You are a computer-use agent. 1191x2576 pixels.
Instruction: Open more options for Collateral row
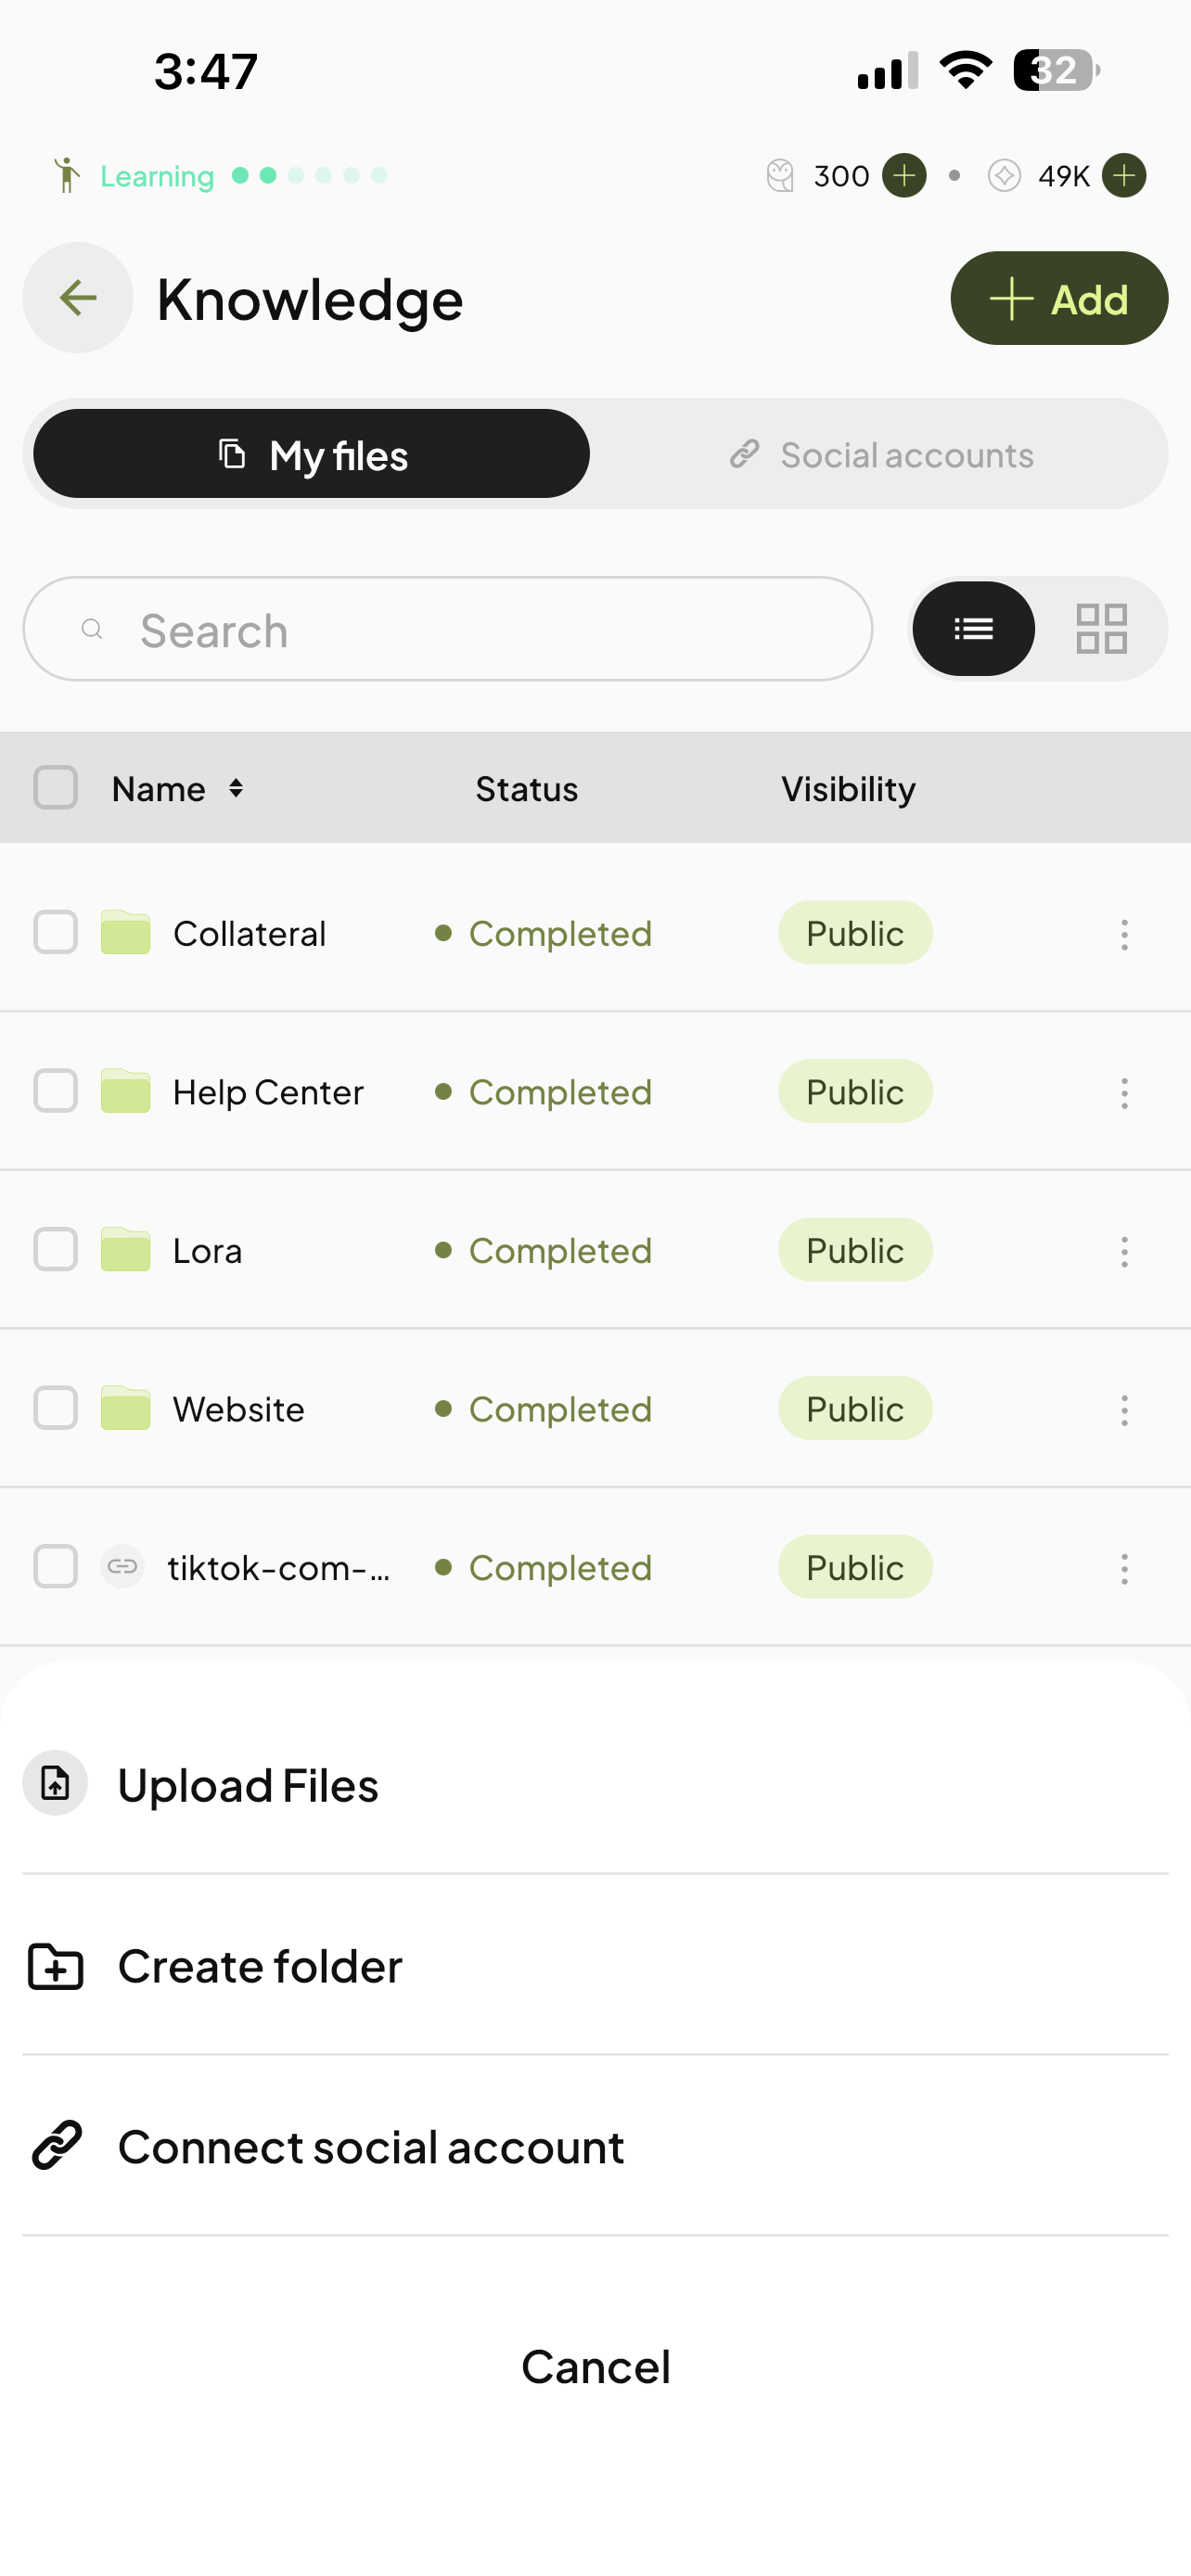(1124, 934)
